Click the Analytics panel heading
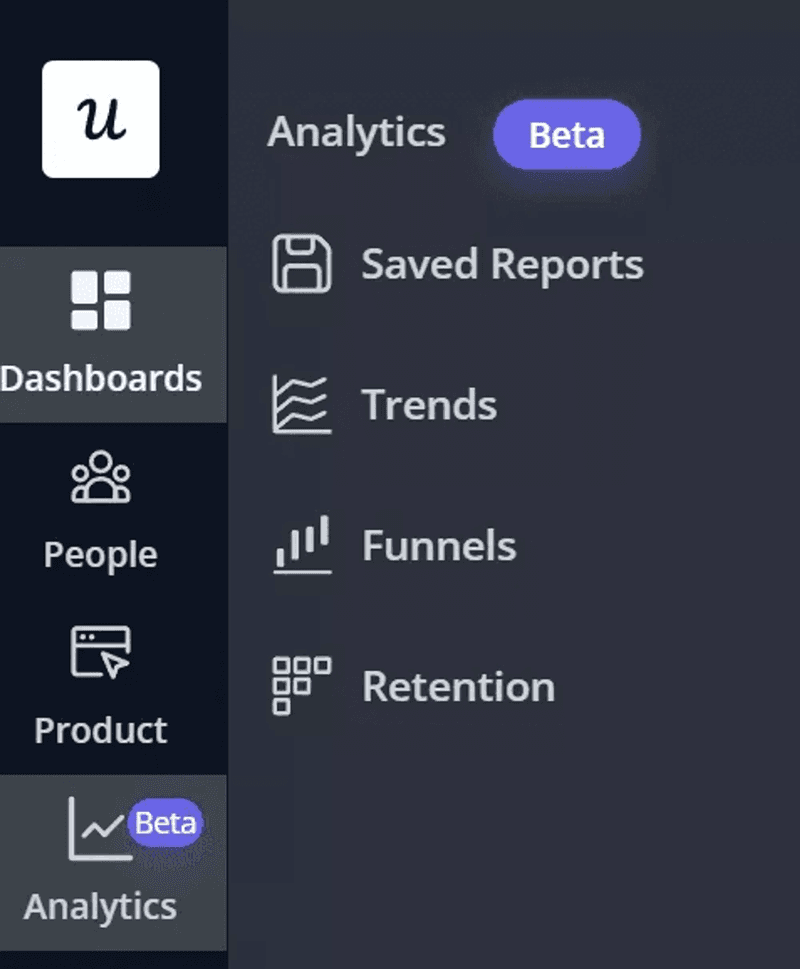The width and height of the screenshot is (800, 969). pos(356,133)
